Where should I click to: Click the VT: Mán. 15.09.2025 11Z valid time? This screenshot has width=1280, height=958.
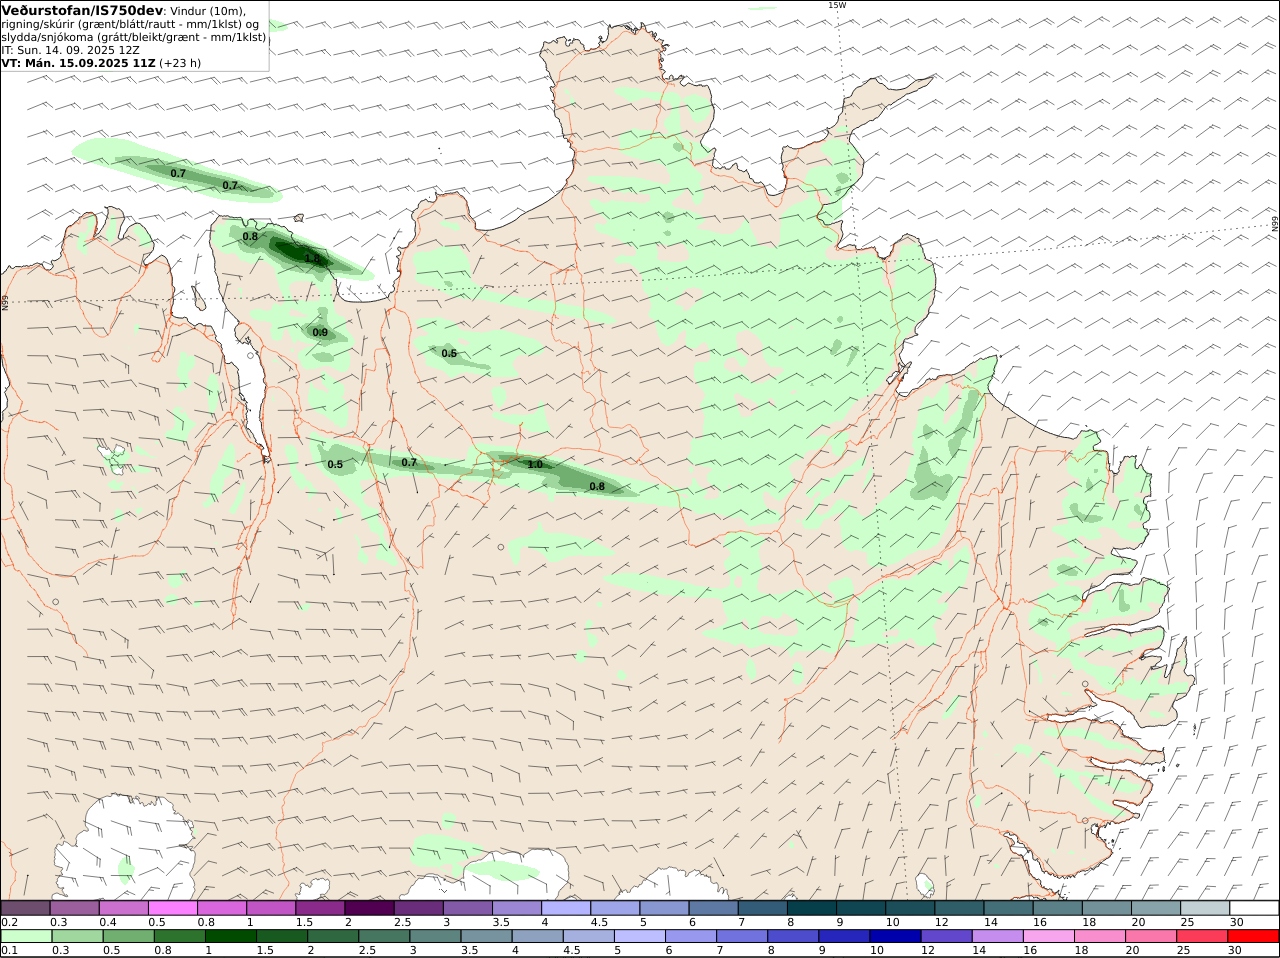coord(79,62)
